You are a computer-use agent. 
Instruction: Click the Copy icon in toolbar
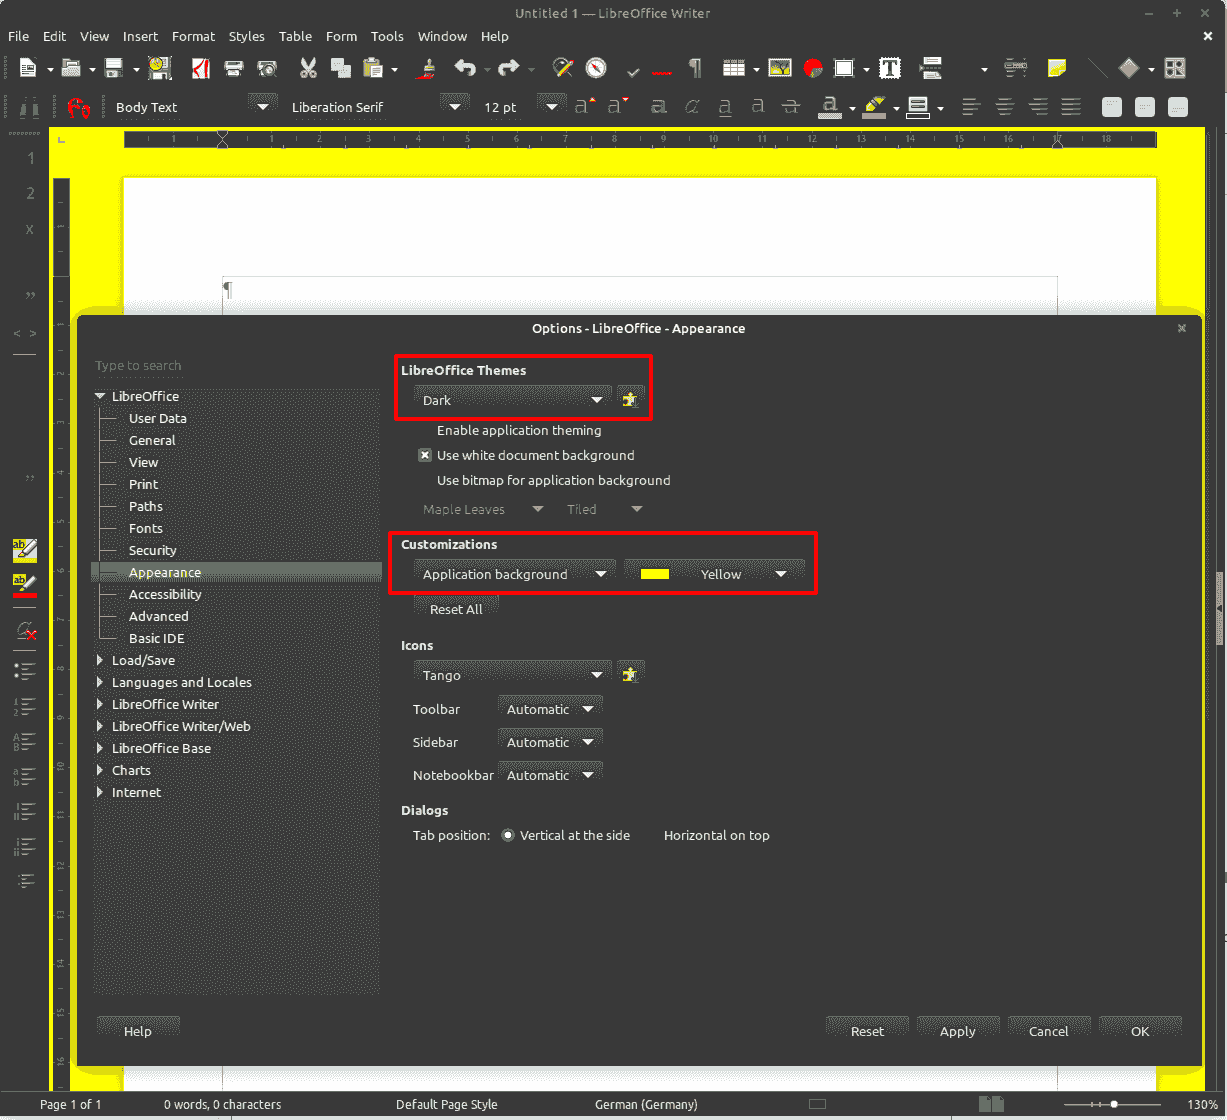pyautogui.click(x=341, y=68)
